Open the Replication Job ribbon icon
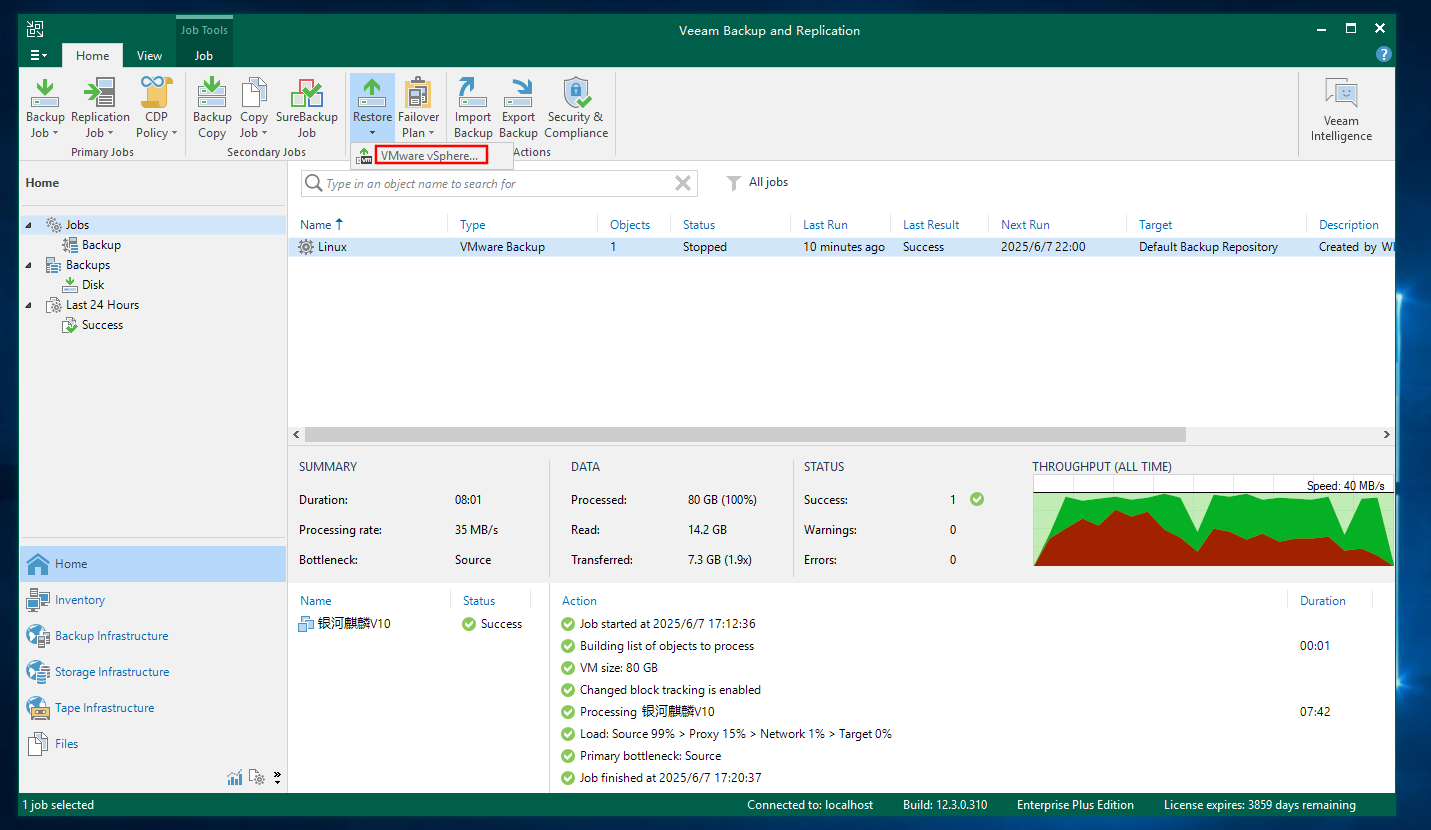This screenshot has height=830, width=1431. coord(100,108)
